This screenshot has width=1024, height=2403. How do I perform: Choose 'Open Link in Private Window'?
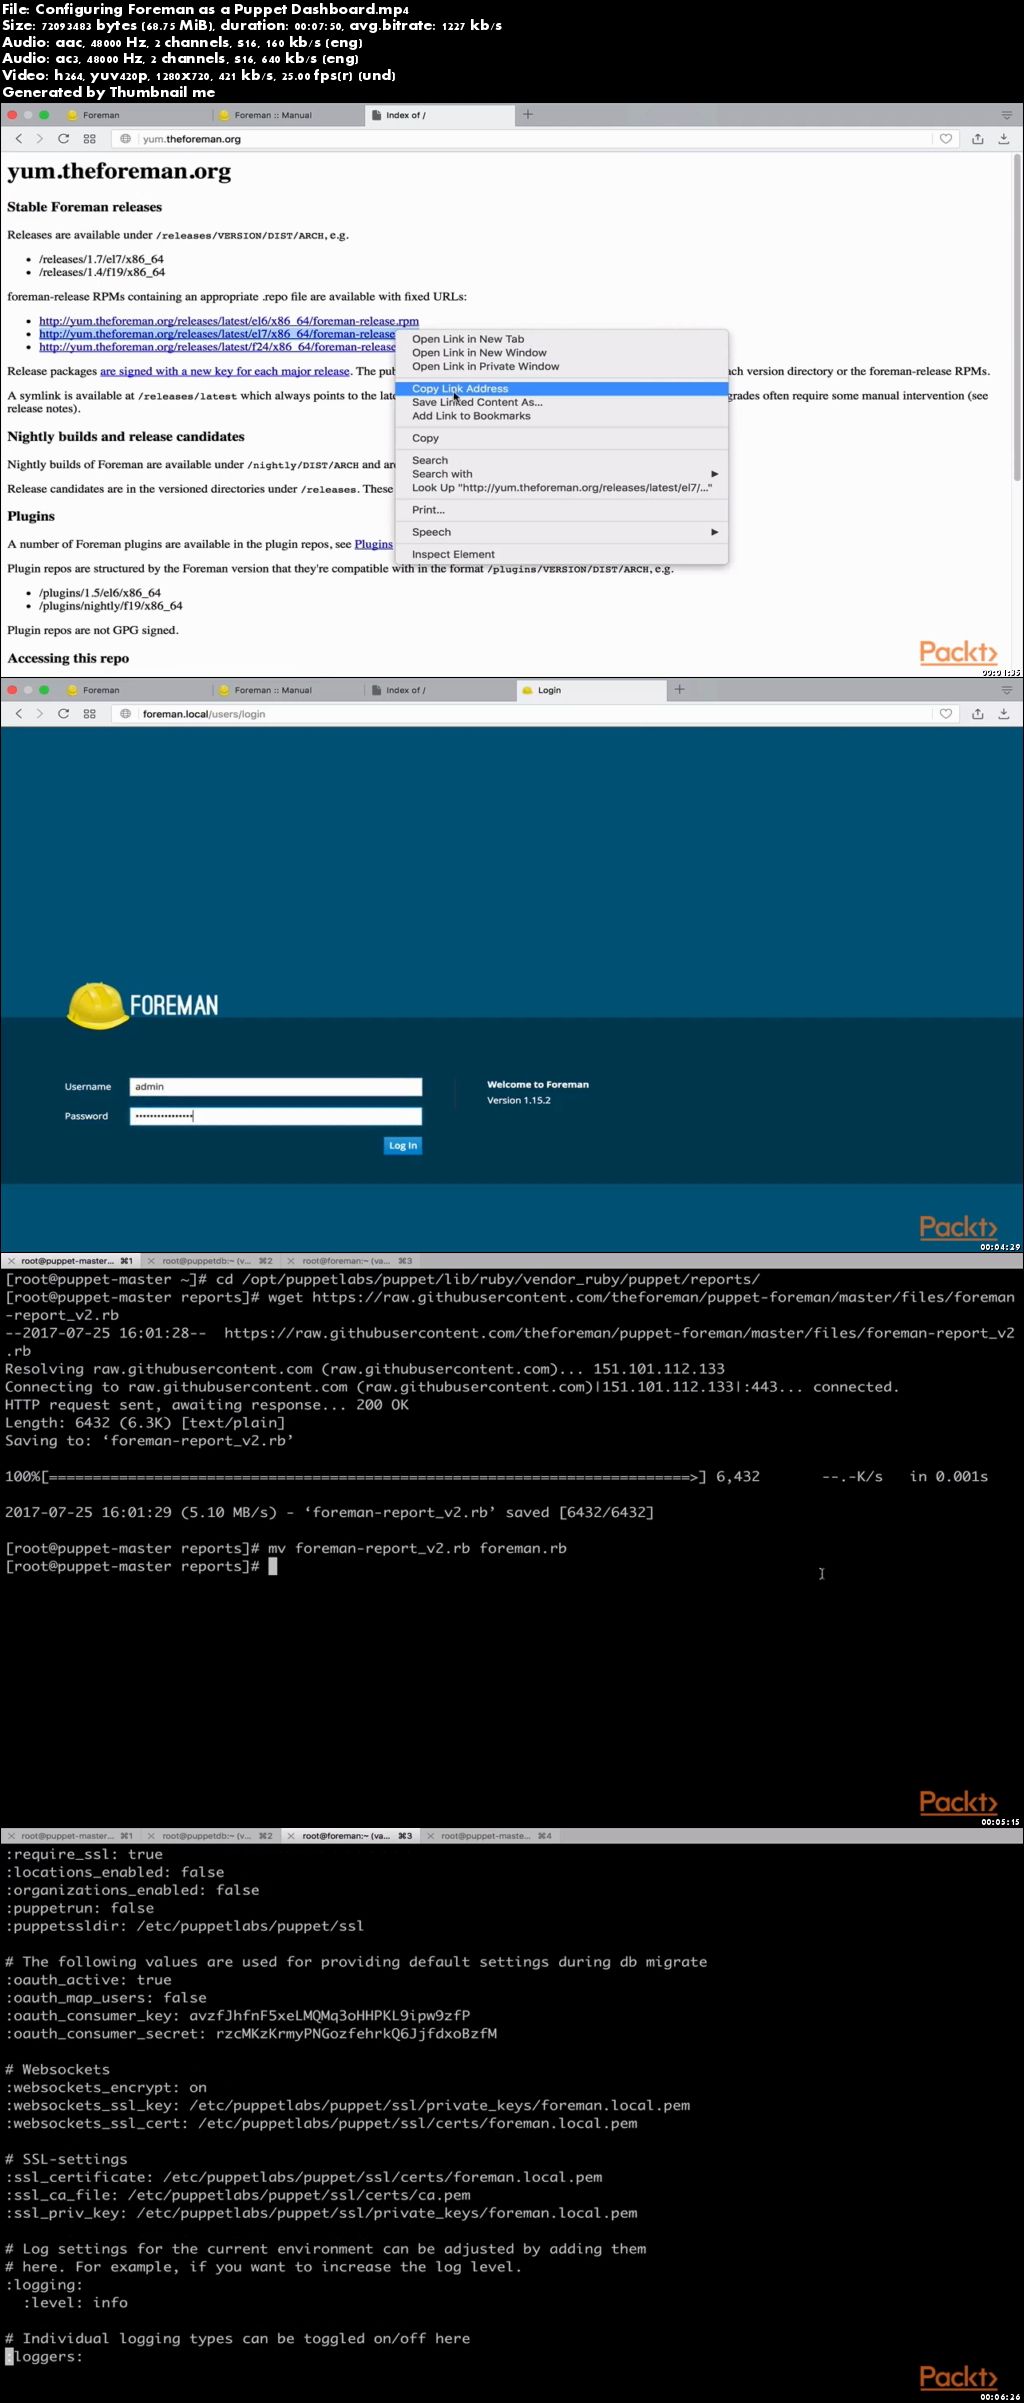562,367
